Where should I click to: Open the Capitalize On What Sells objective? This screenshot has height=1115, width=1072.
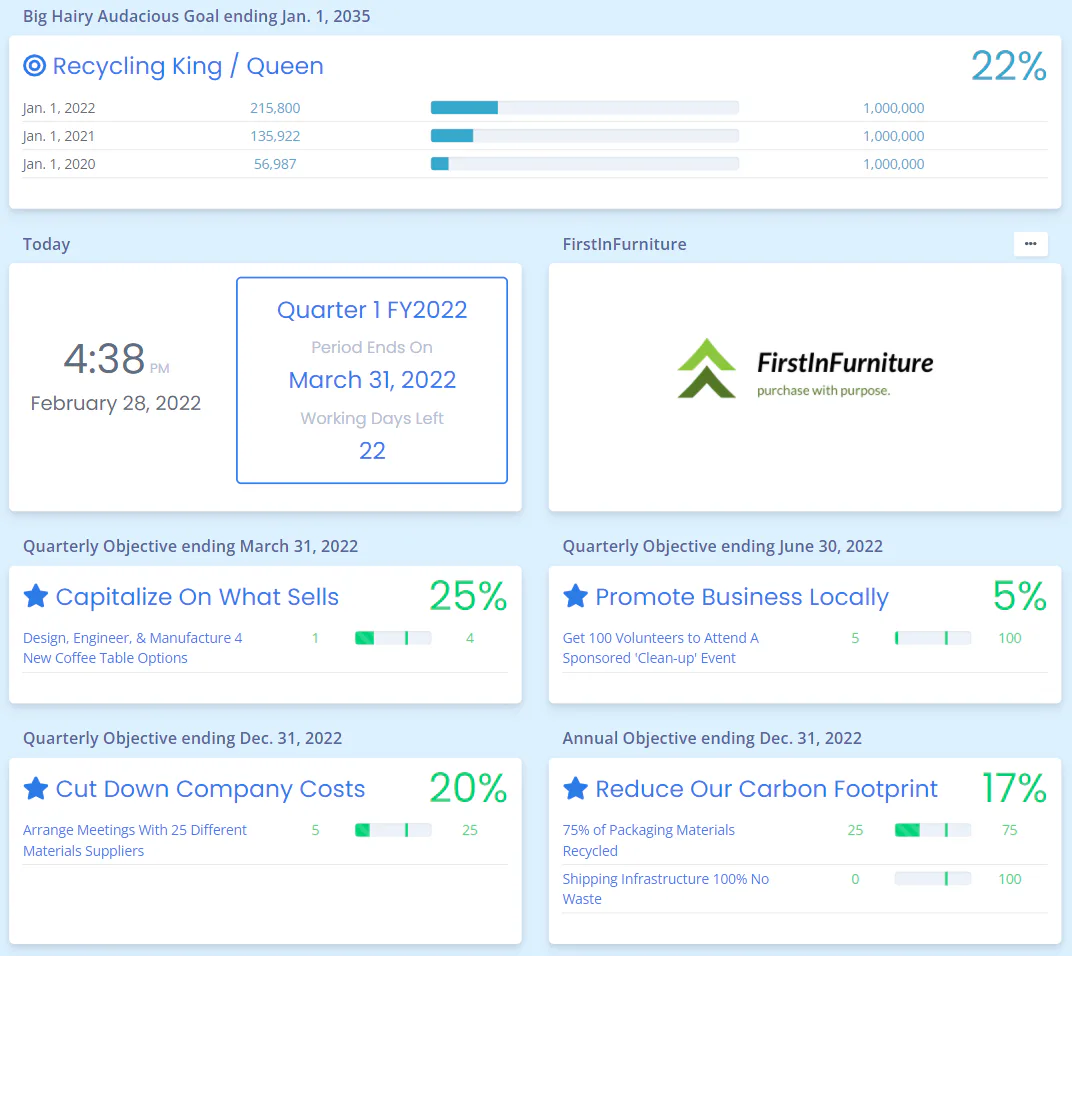pos(197,597)
